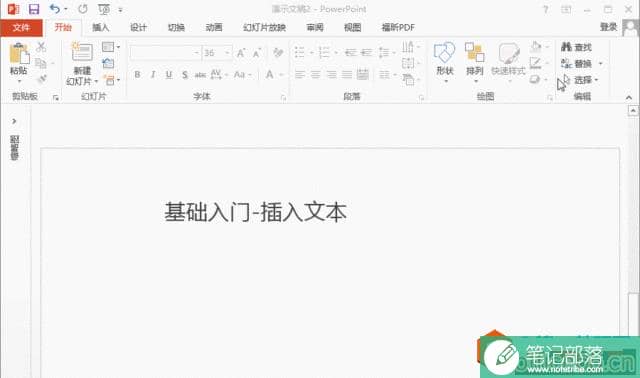Open the 视图 (View) tab
Screen dimensions: 640x378
pos(353,27)
